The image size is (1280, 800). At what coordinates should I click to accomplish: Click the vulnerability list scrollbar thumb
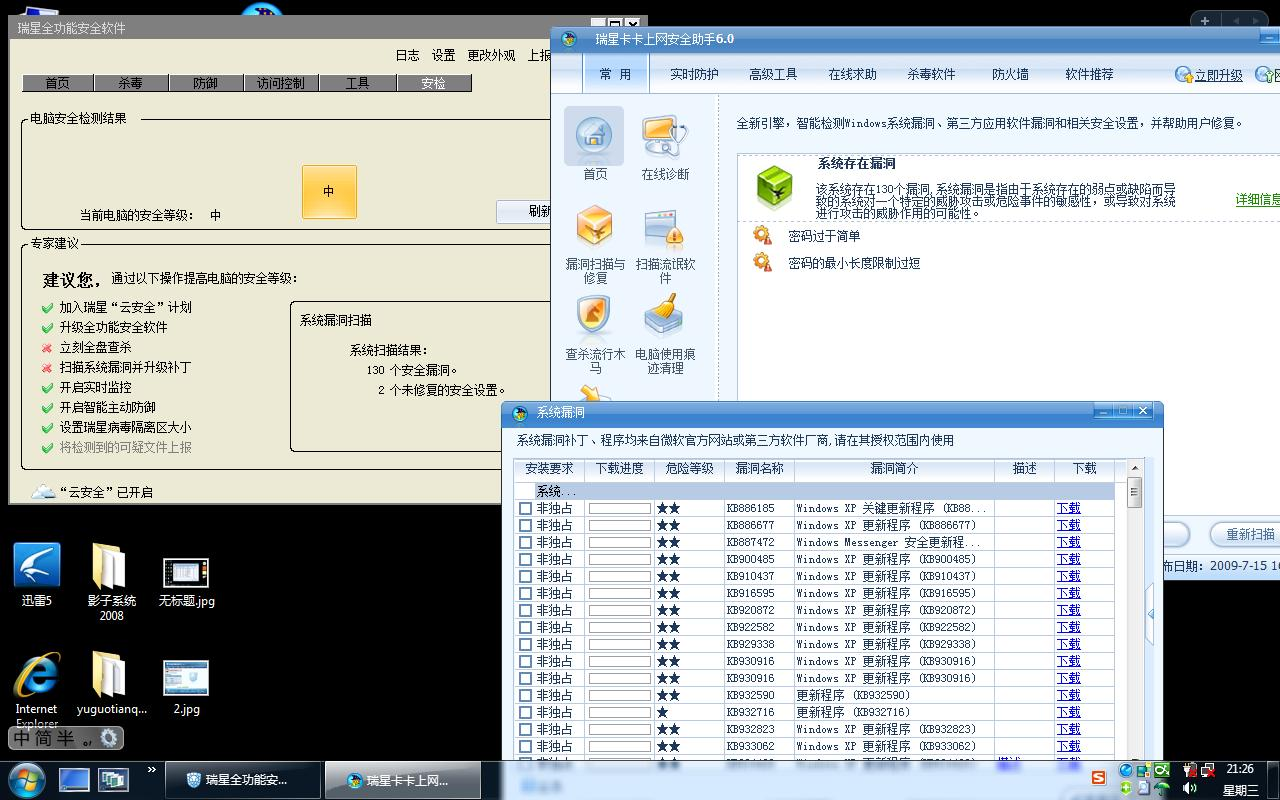1134,493
